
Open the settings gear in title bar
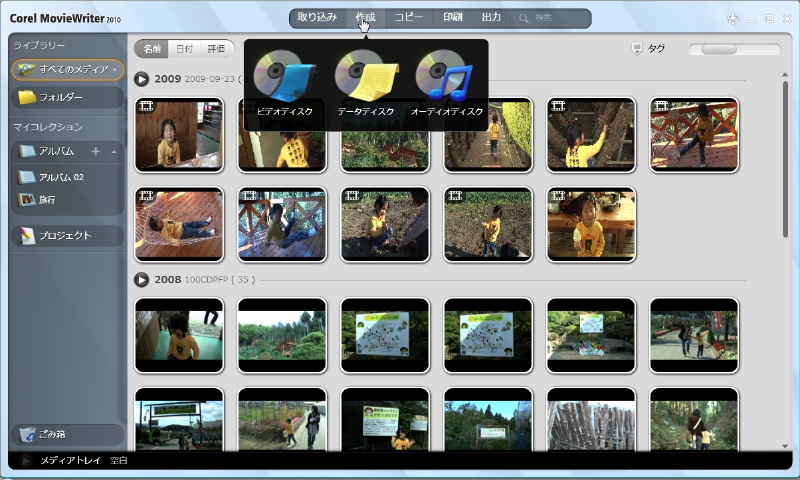click(733, 18)
